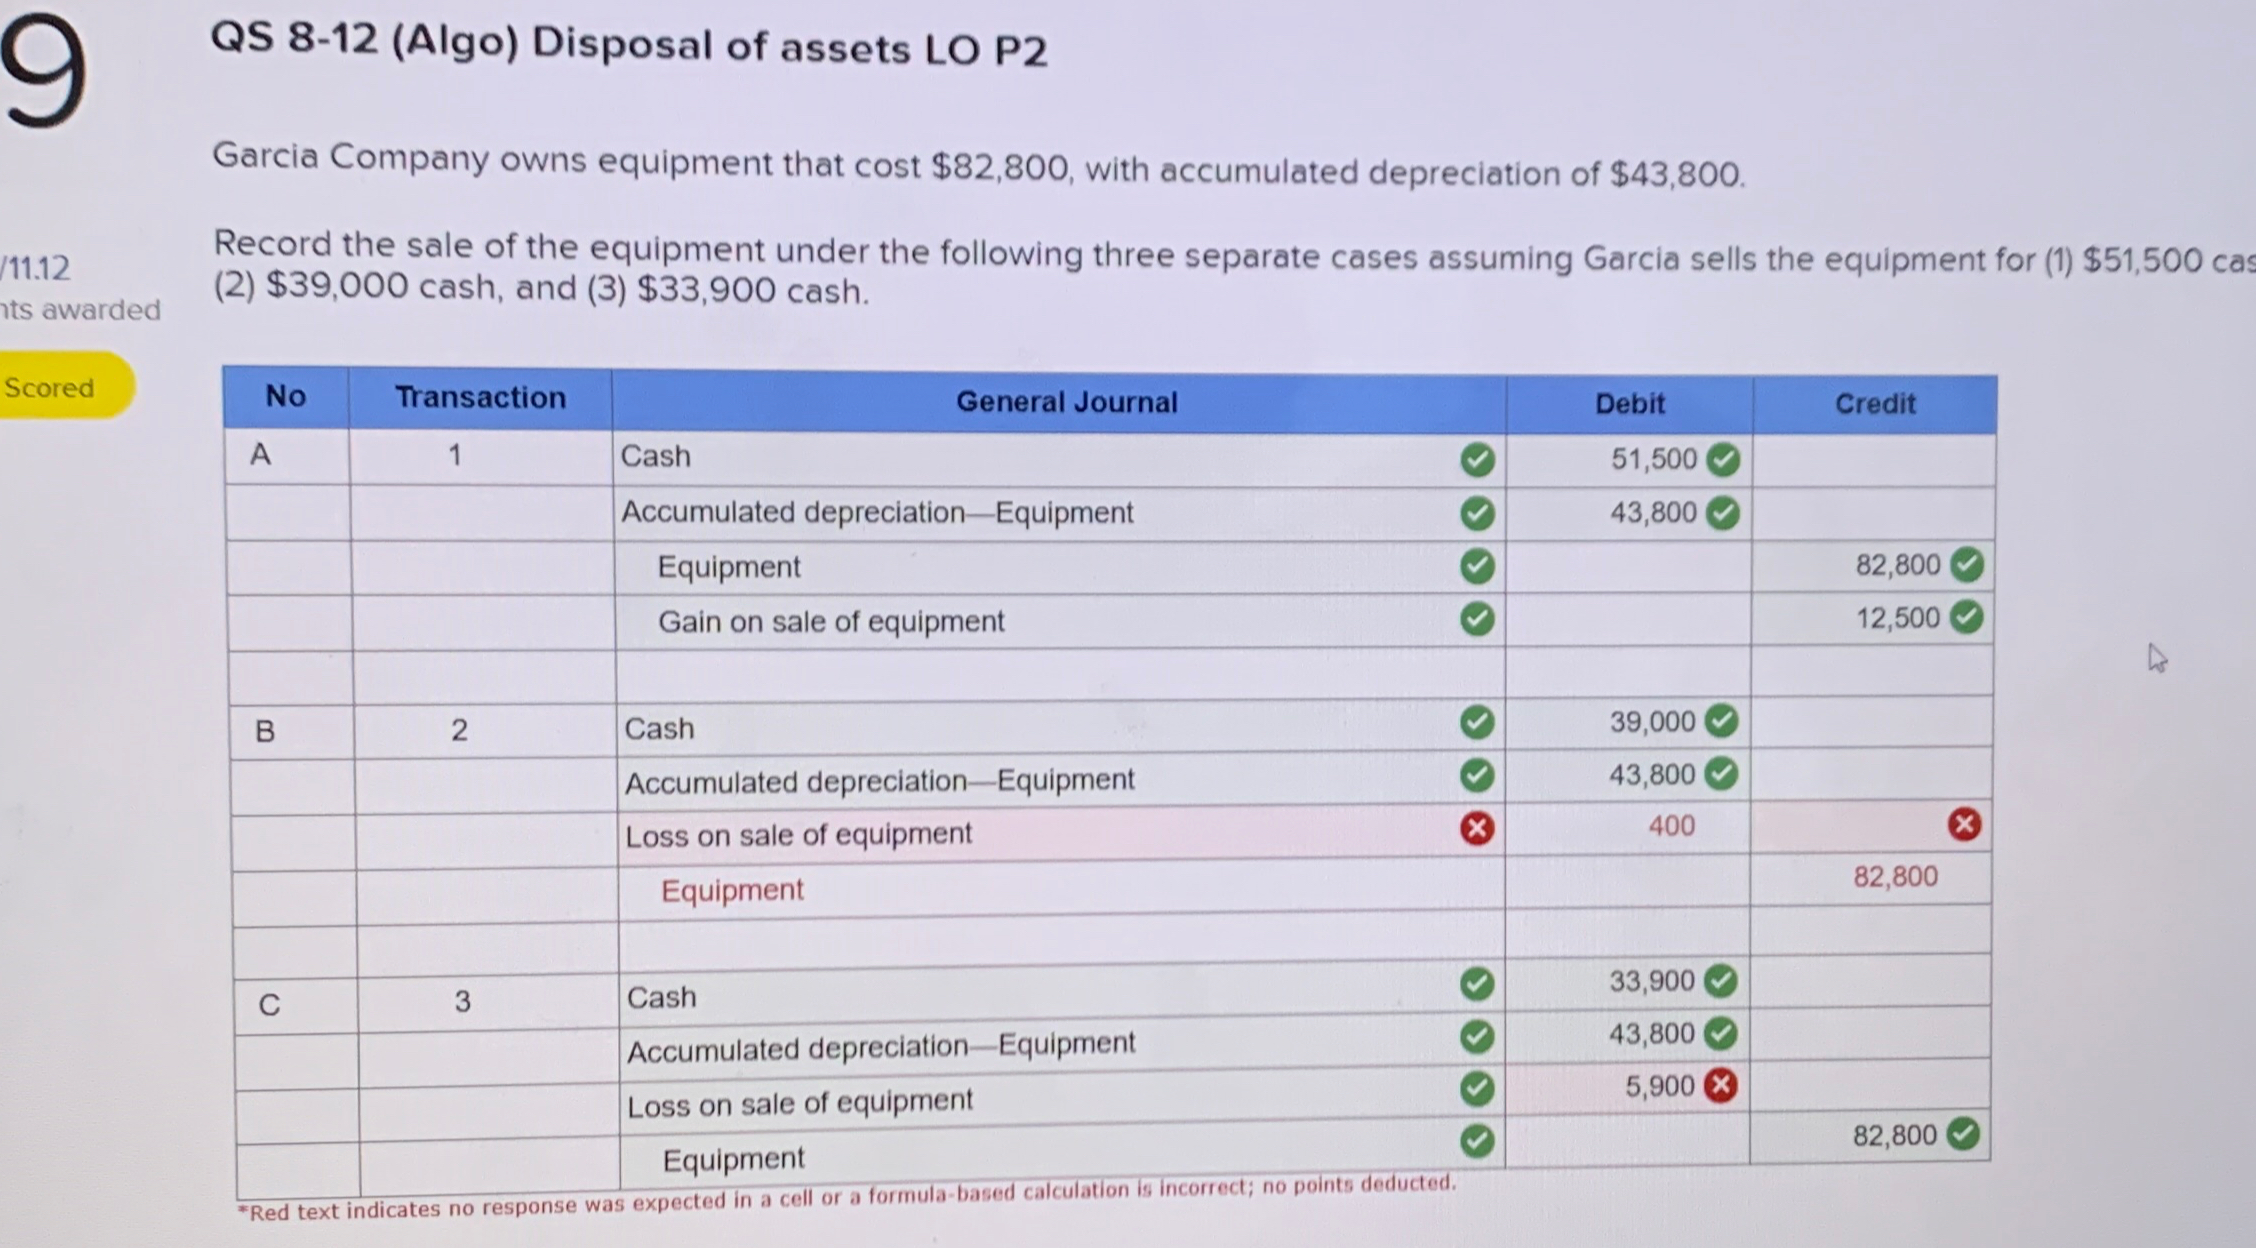The height and width of the screenshot is (1248, 2256).
Task: Click red X next to 5,900 debit
Action: click(1719, 1085)
